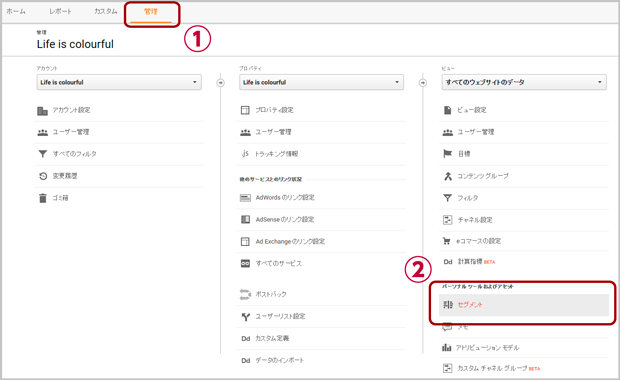Open データのインポート link
Viewport: 620px width, 380px height.
[x=280, y=360]
